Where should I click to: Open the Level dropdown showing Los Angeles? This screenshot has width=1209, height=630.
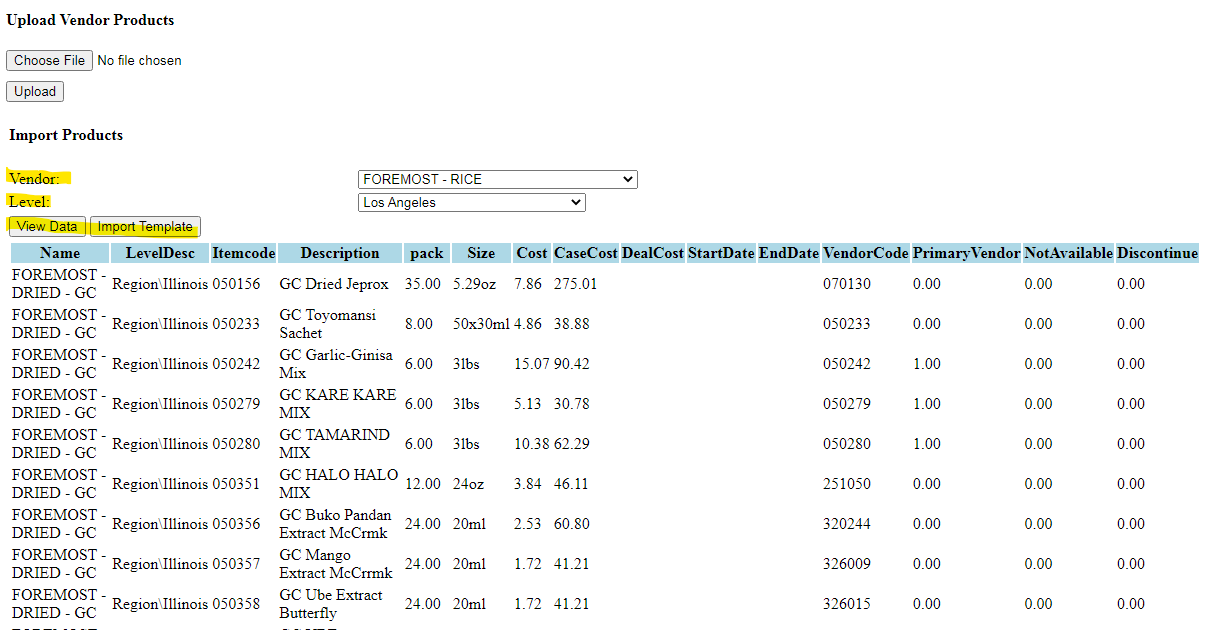(472, 203)
